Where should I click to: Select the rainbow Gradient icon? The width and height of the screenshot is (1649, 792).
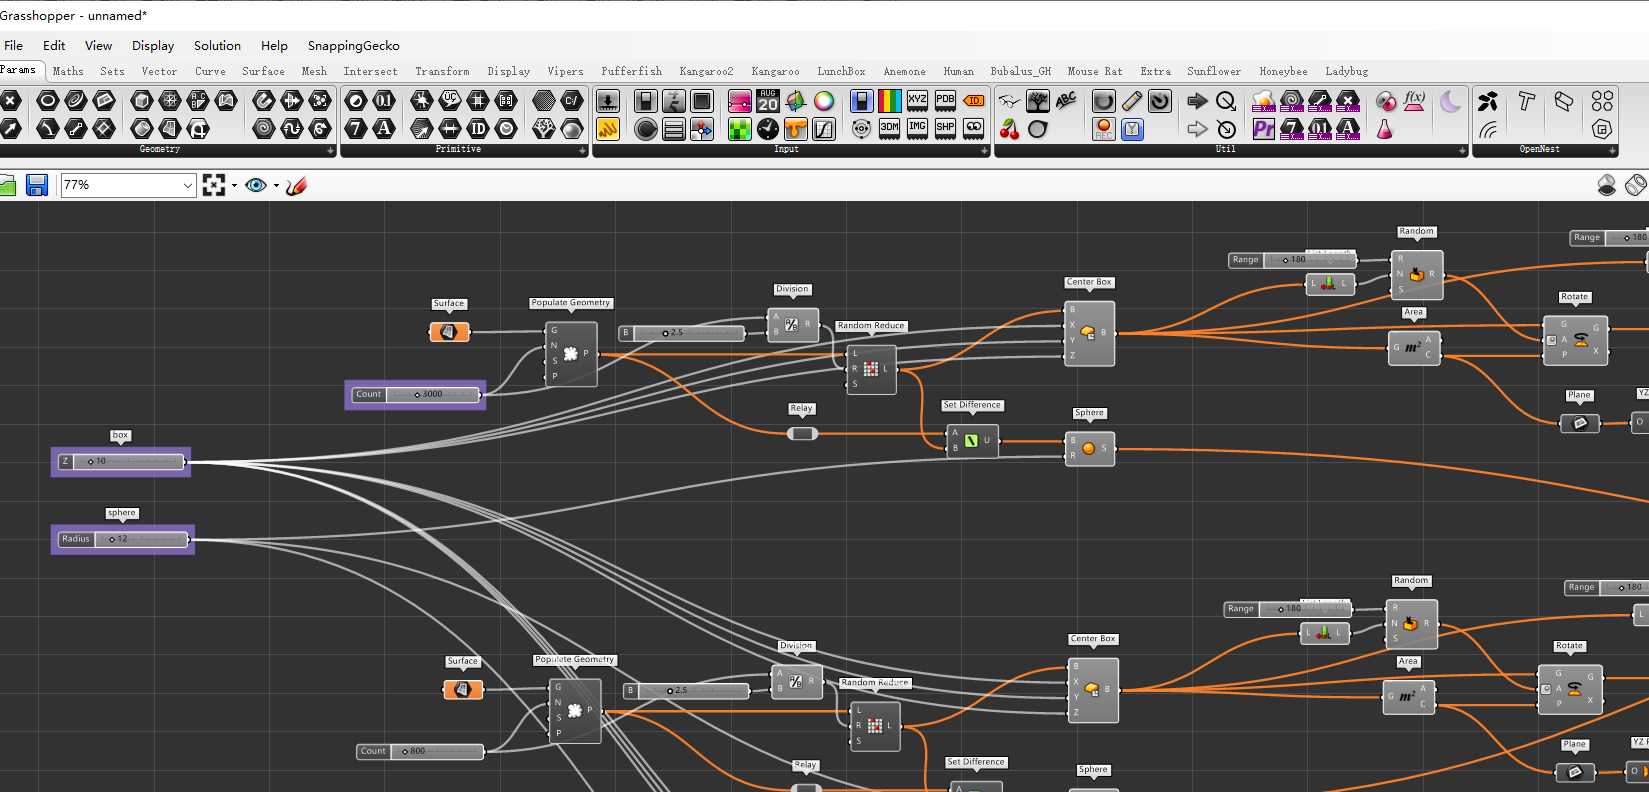coord(889,100)
